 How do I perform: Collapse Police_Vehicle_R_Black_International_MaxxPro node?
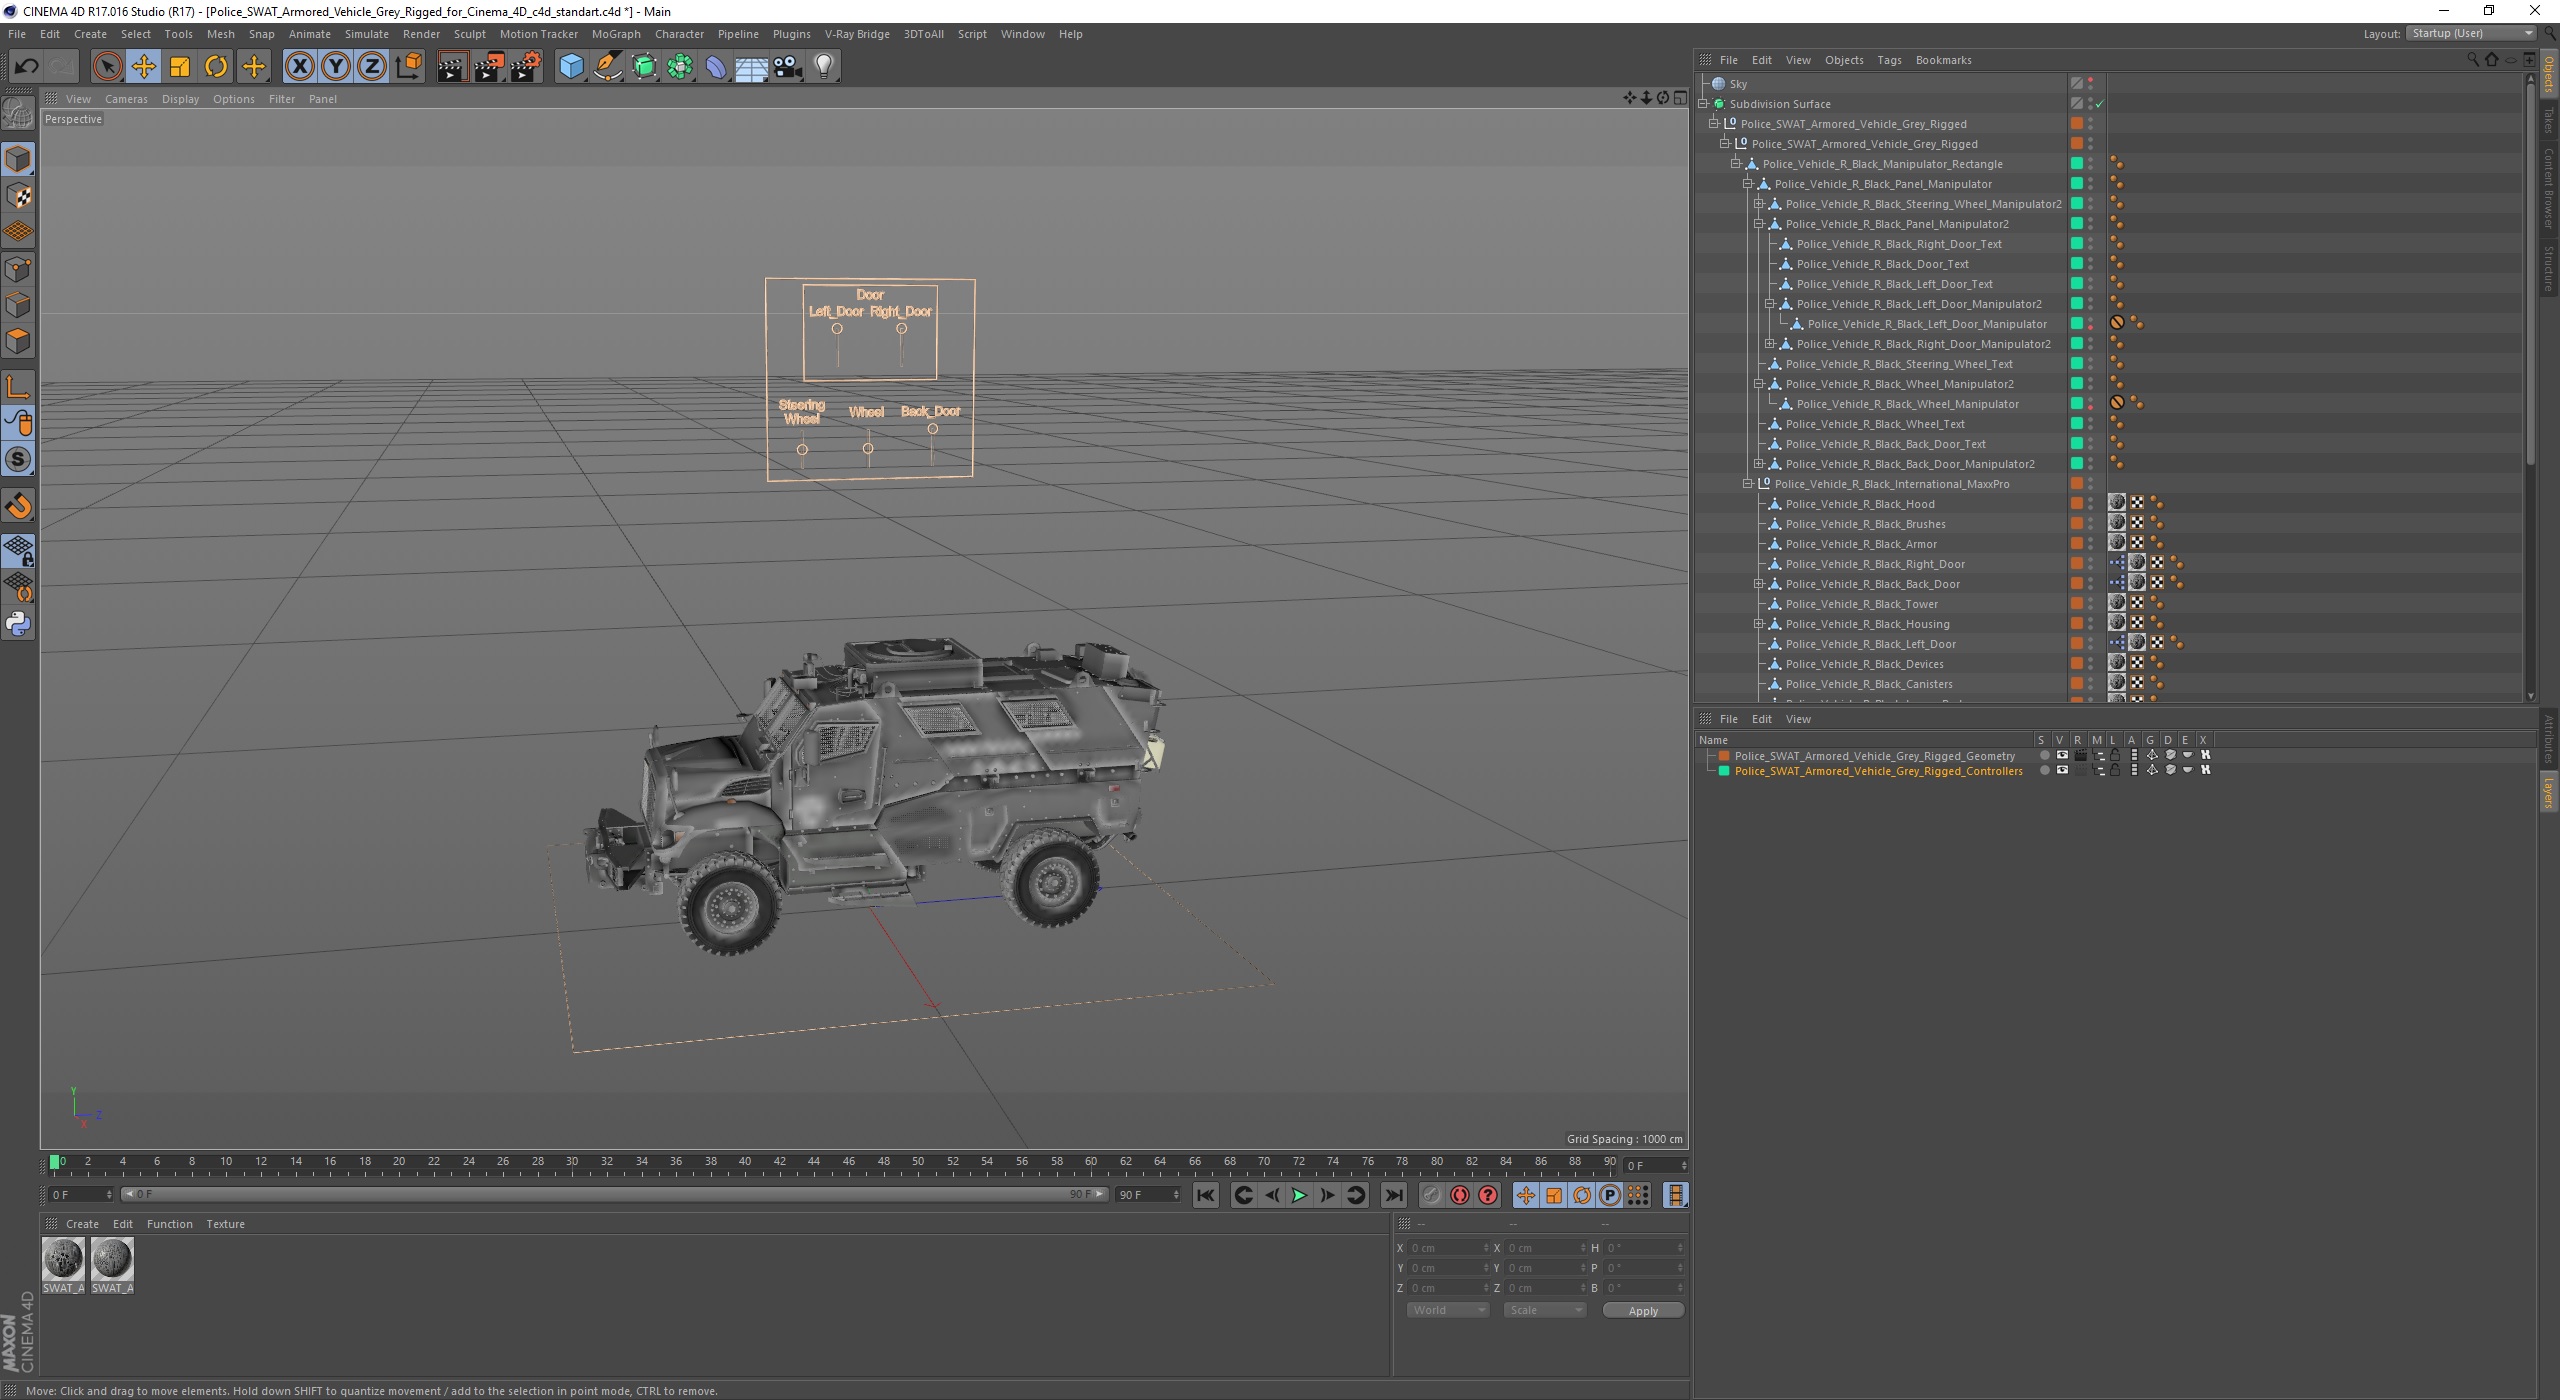coord(1748,484)
